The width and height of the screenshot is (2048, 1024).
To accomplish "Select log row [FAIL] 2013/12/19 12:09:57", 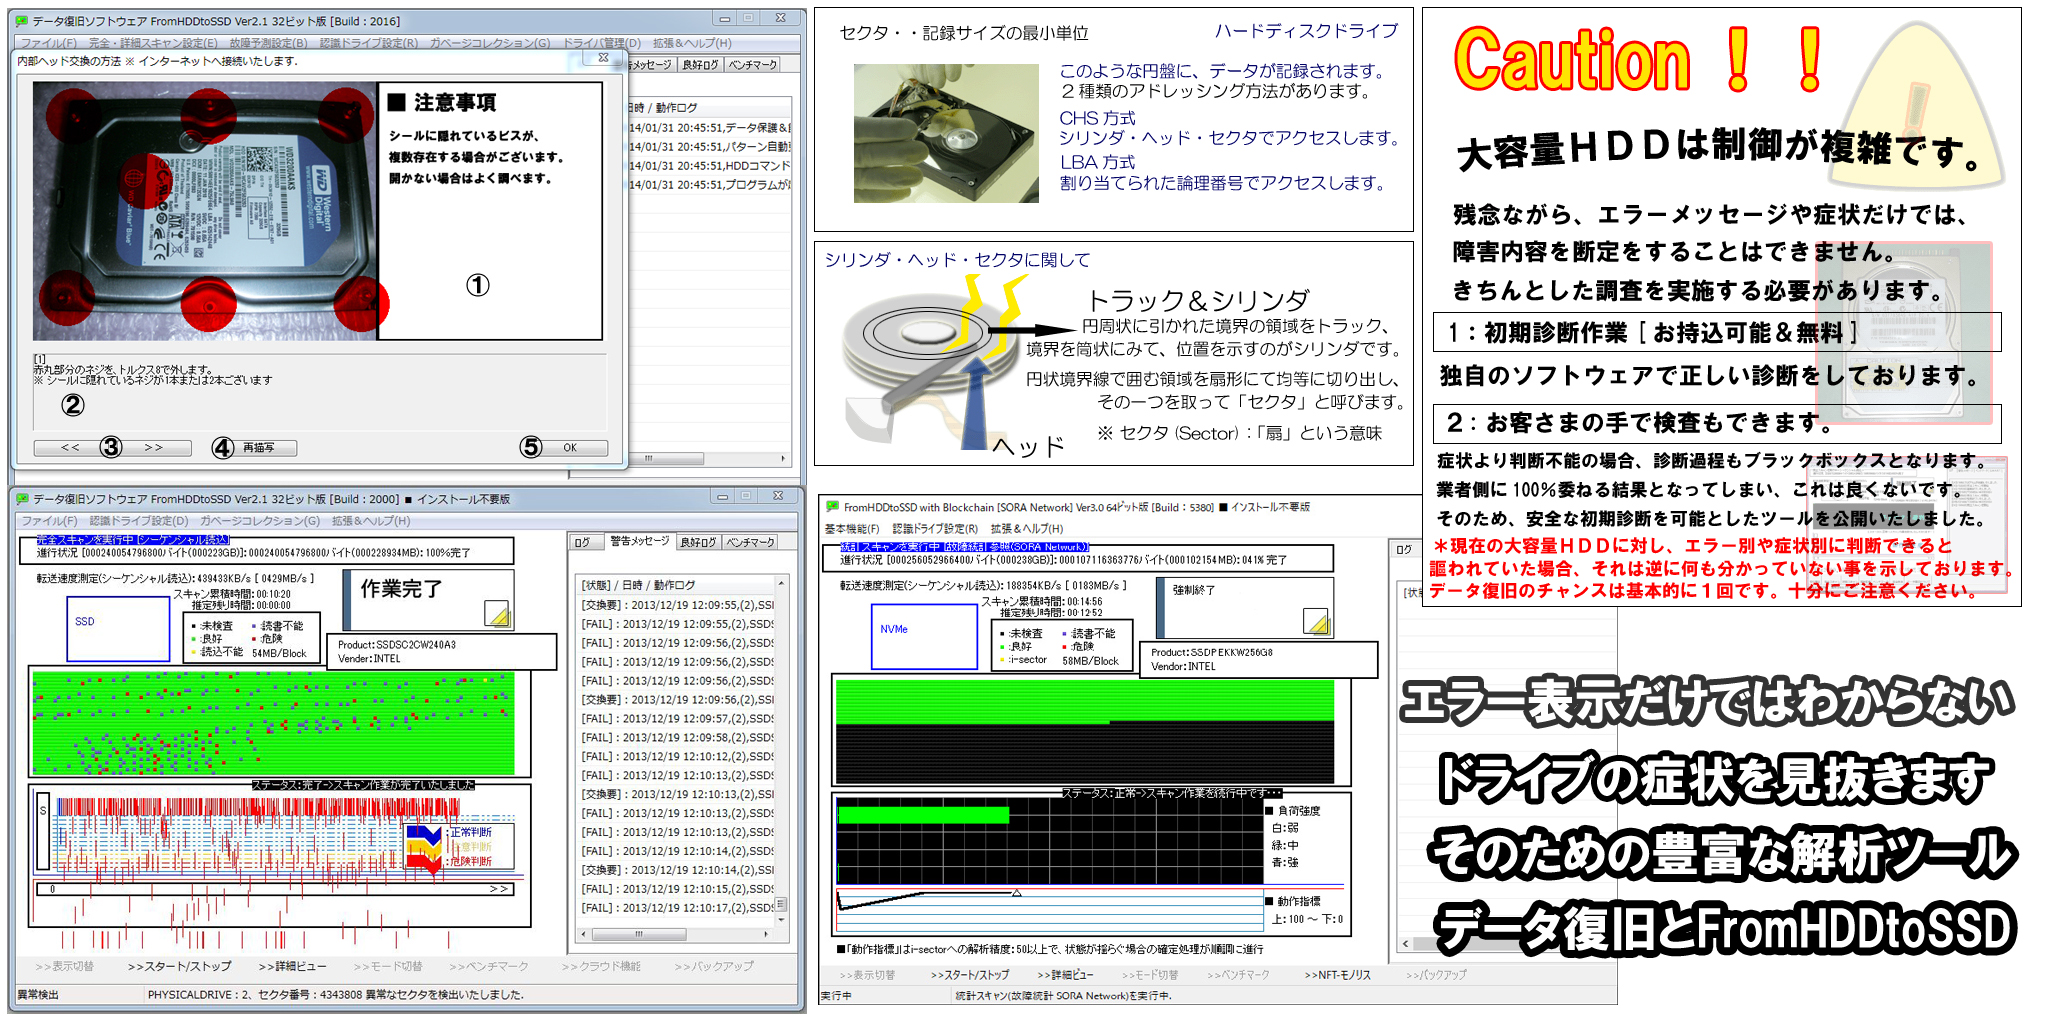I will click(x=677, y=719).
